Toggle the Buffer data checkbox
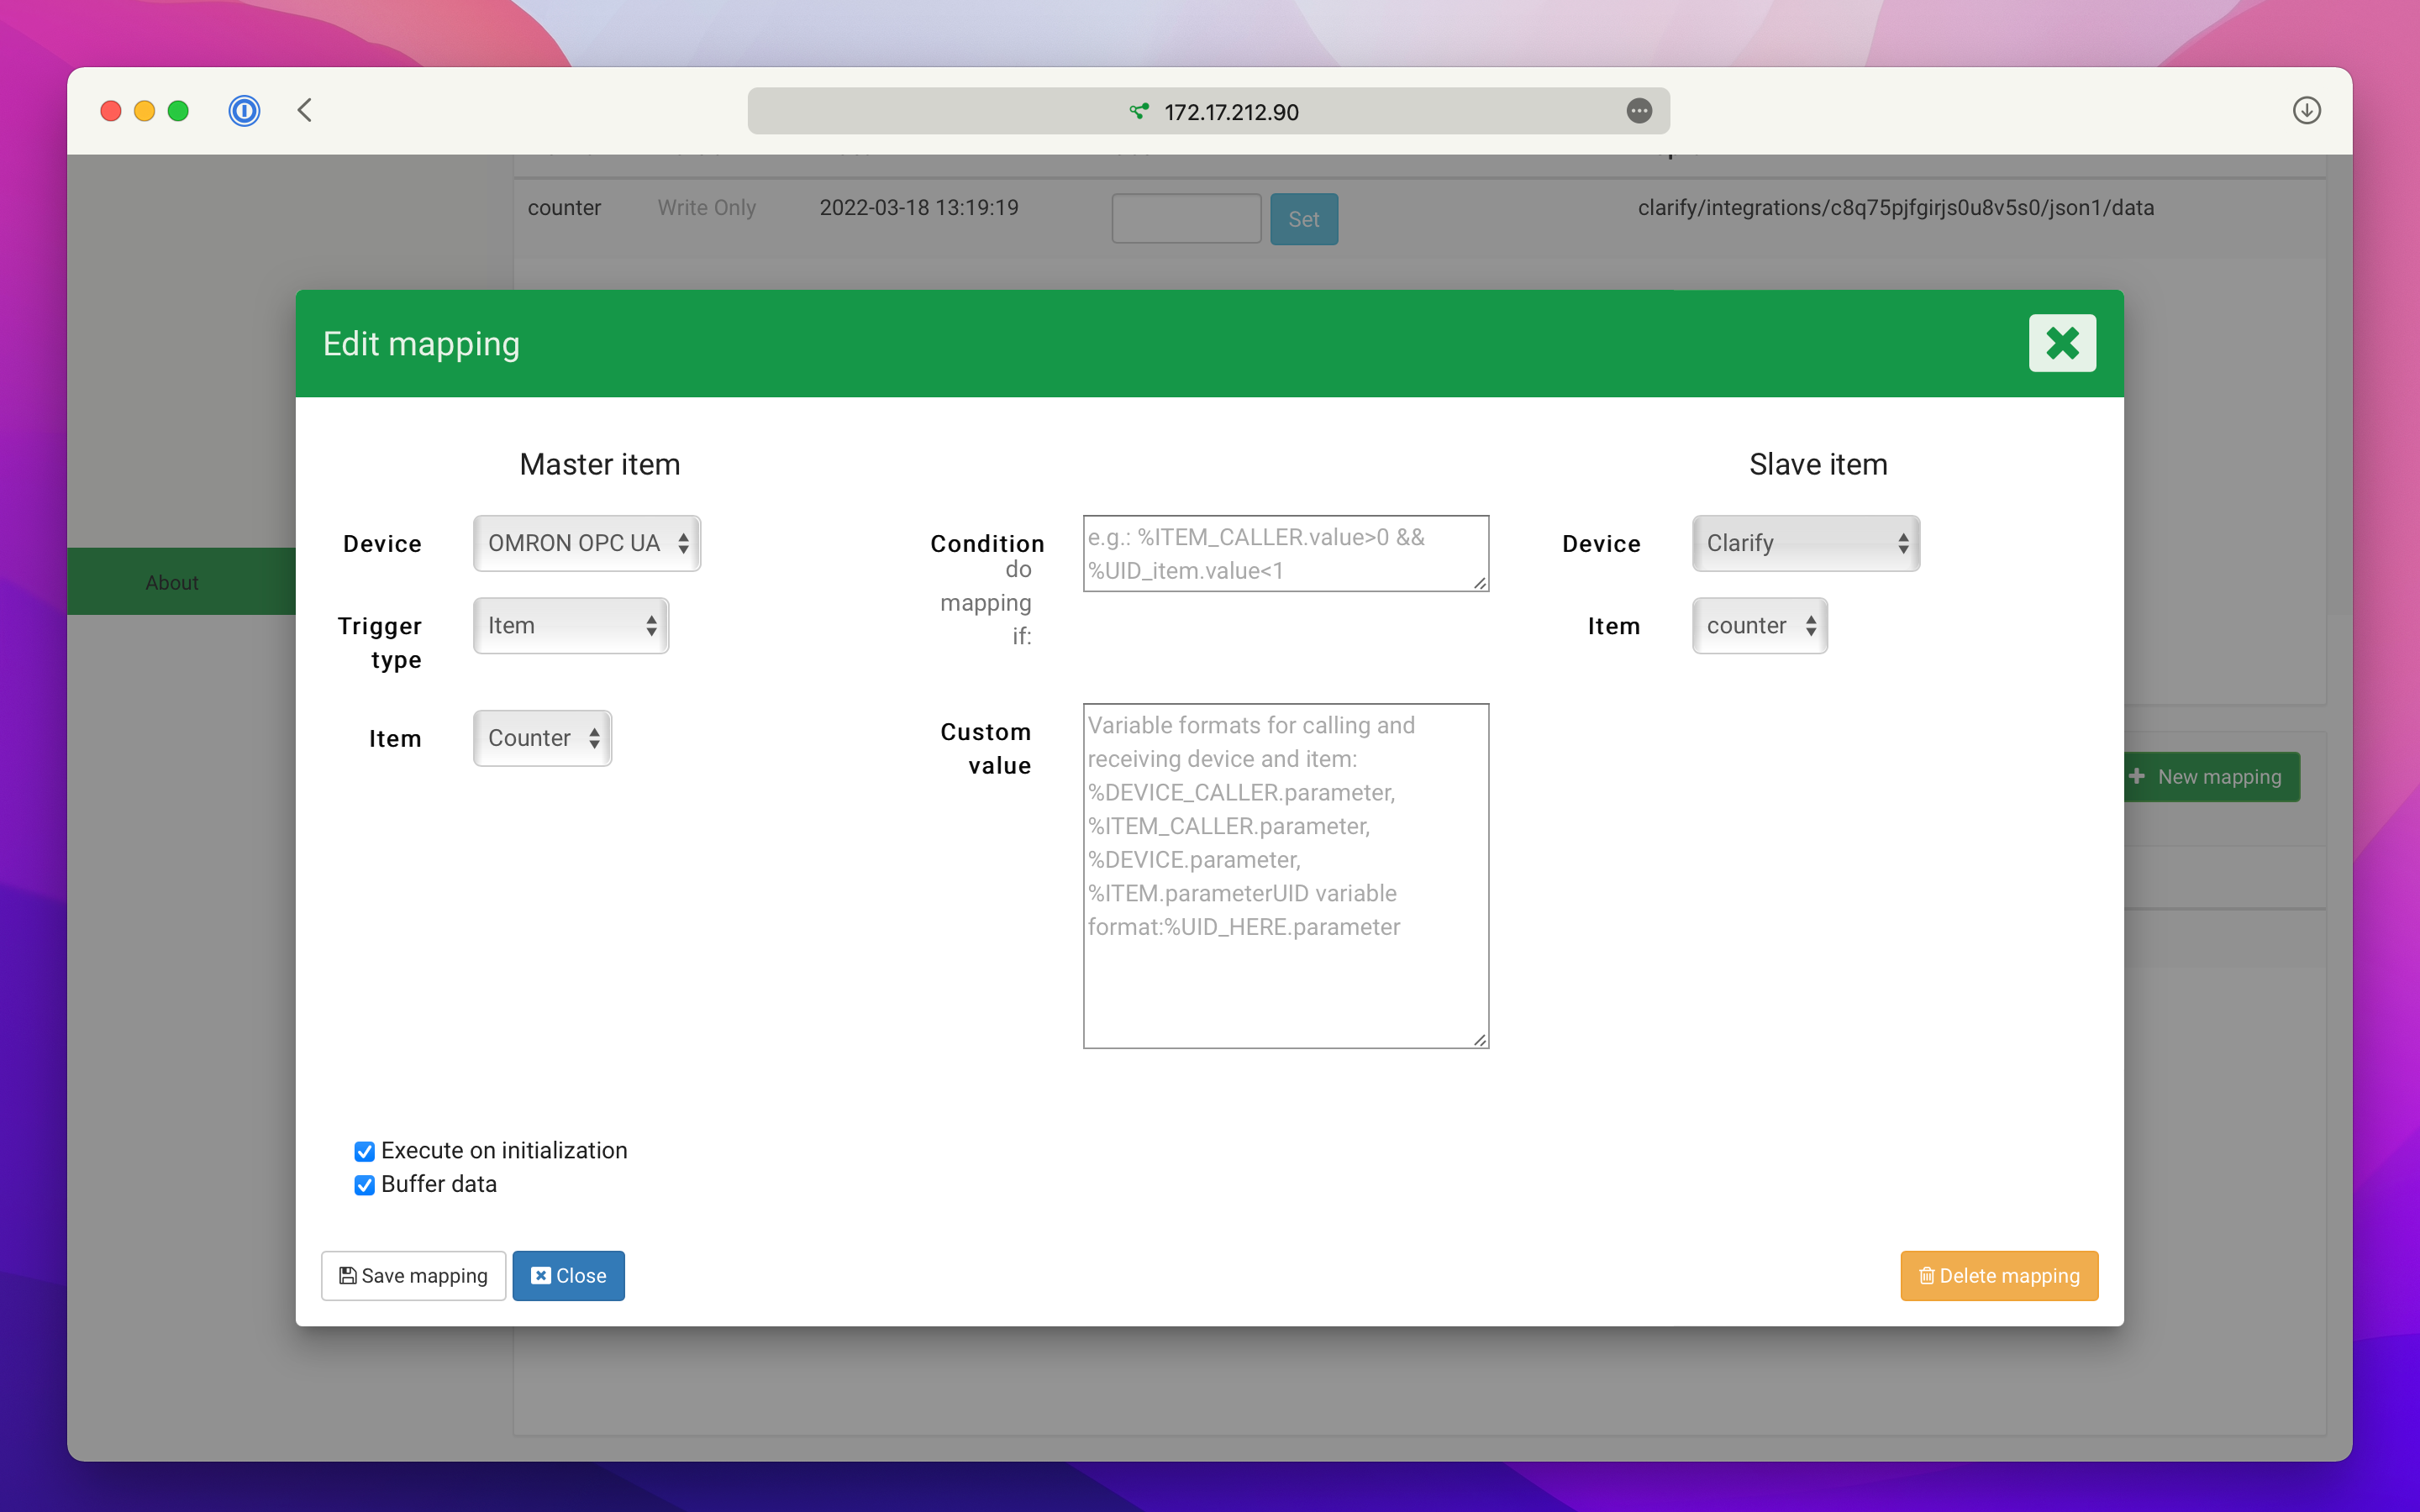The height and width of the screenshot is (1512, 2420). pyautogui.click(x=364, y=1185)
